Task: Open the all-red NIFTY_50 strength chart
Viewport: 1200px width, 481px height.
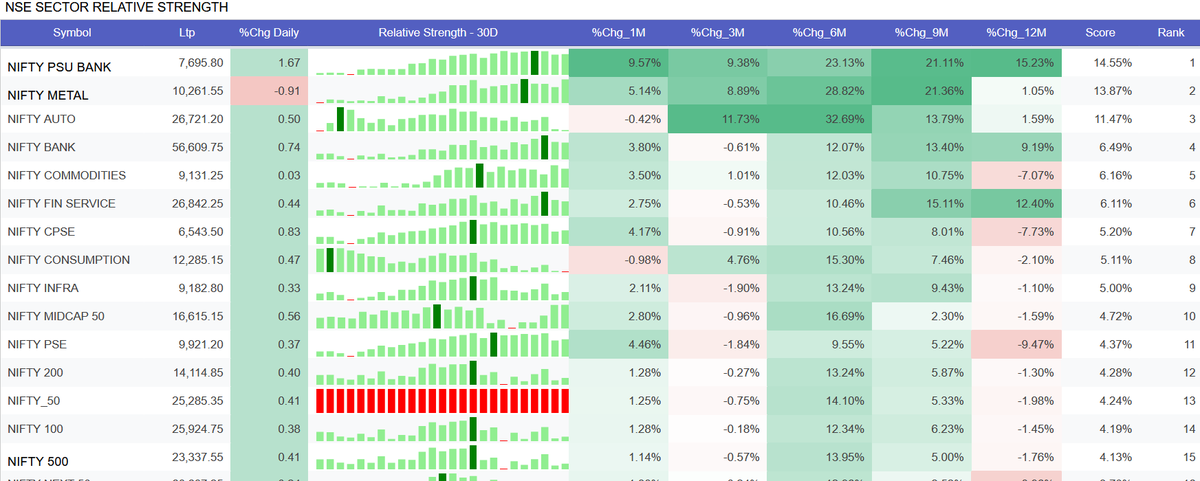Action: click(x=441, y=400)
